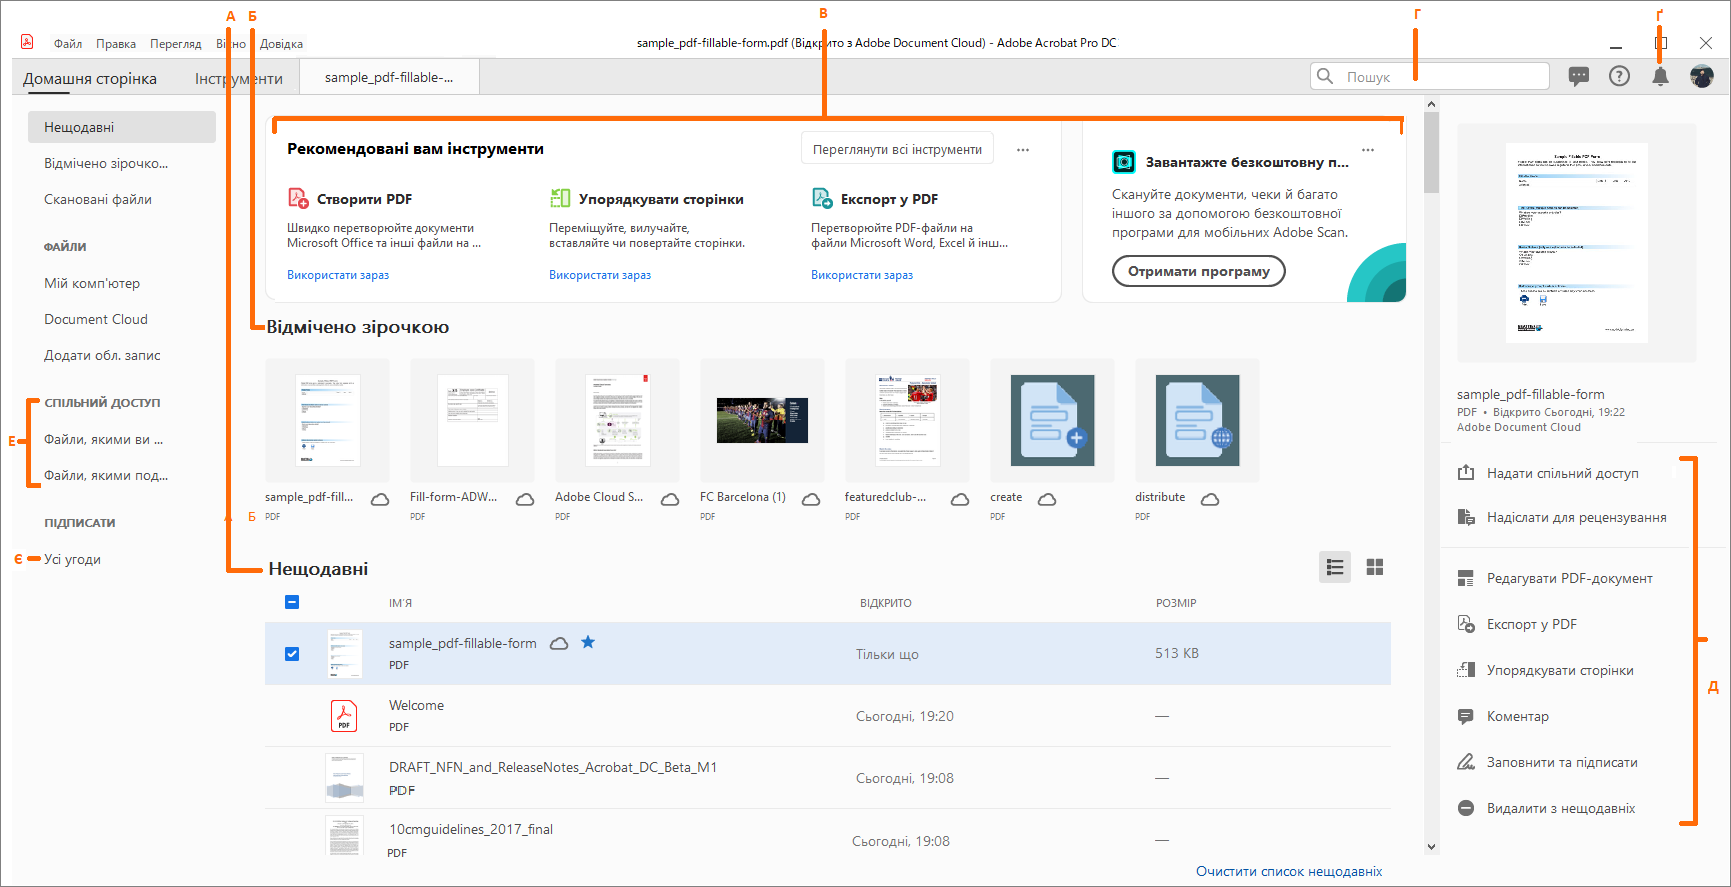1731x887 pixels.
Task: Click the red PDF icon of Welcome file
Action: 344,716
